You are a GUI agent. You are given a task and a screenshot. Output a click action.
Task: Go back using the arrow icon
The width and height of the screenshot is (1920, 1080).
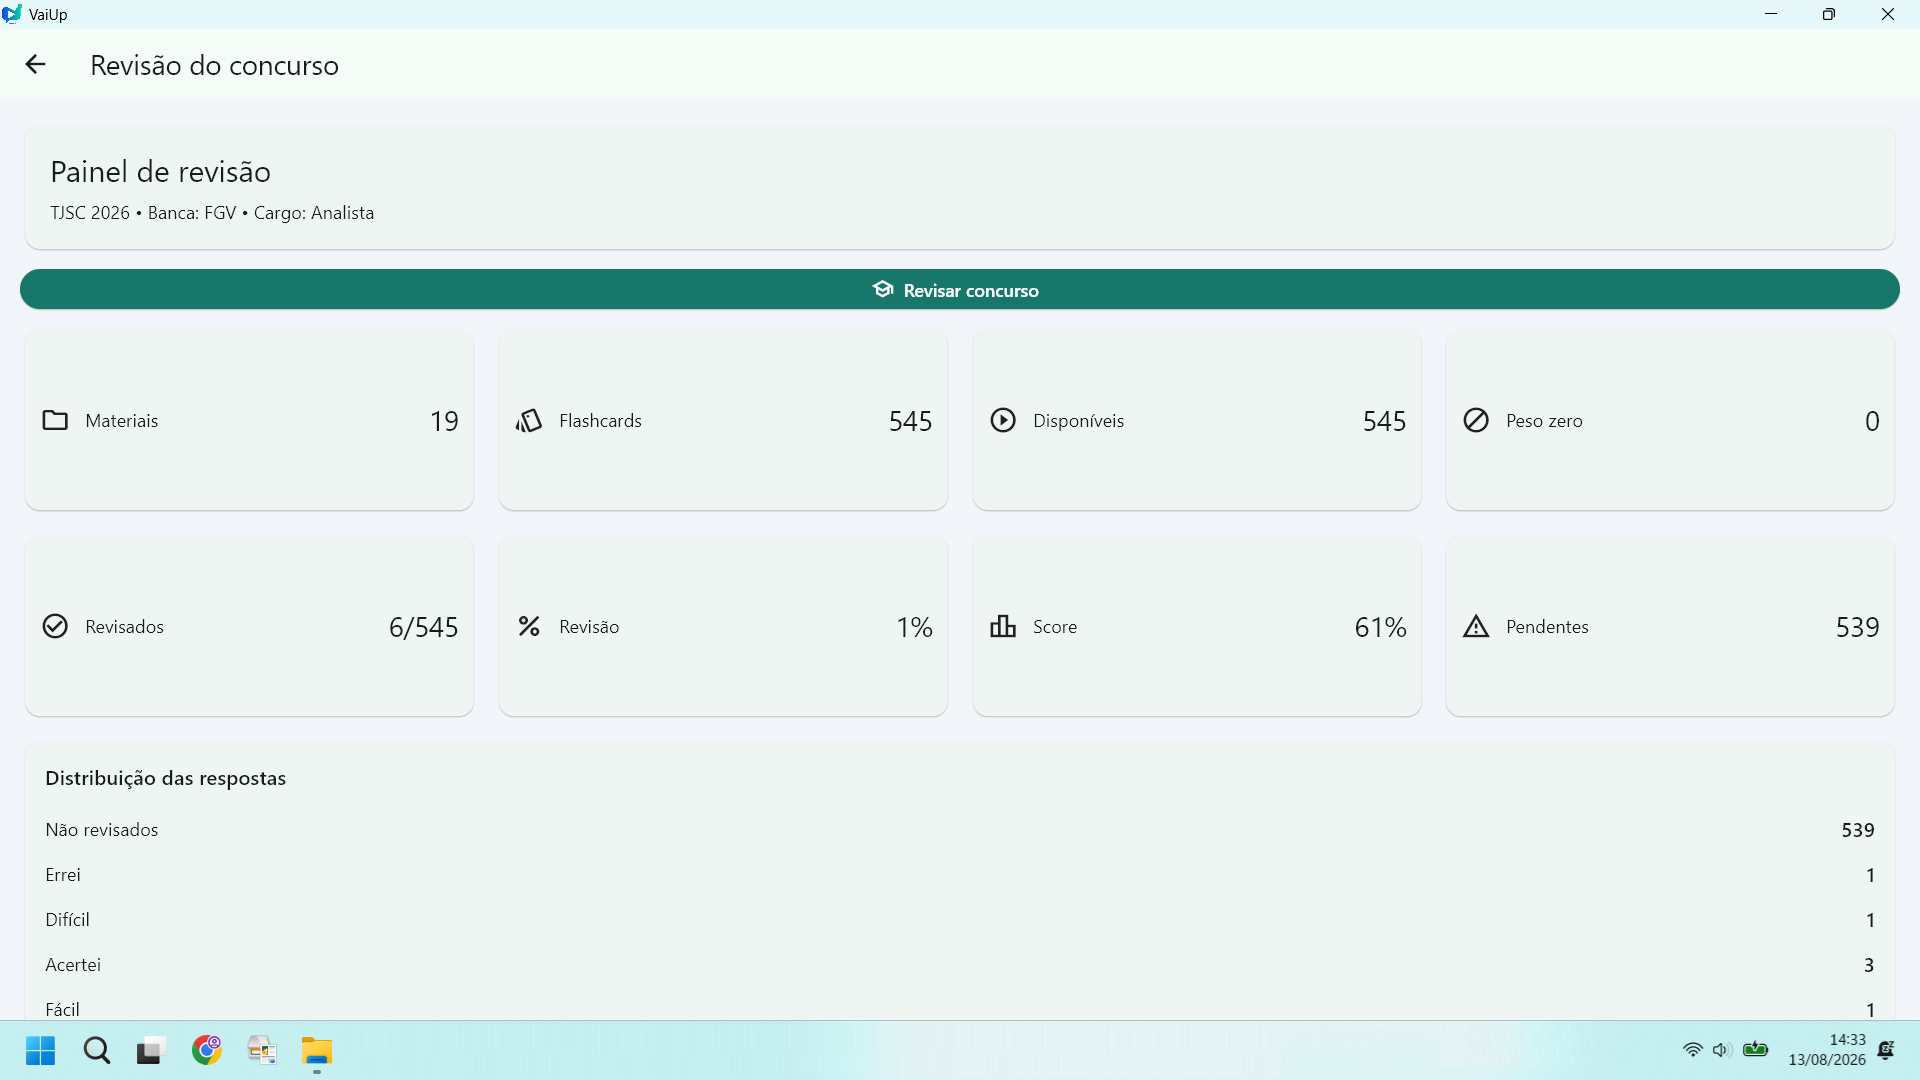(x=35, y=65)
